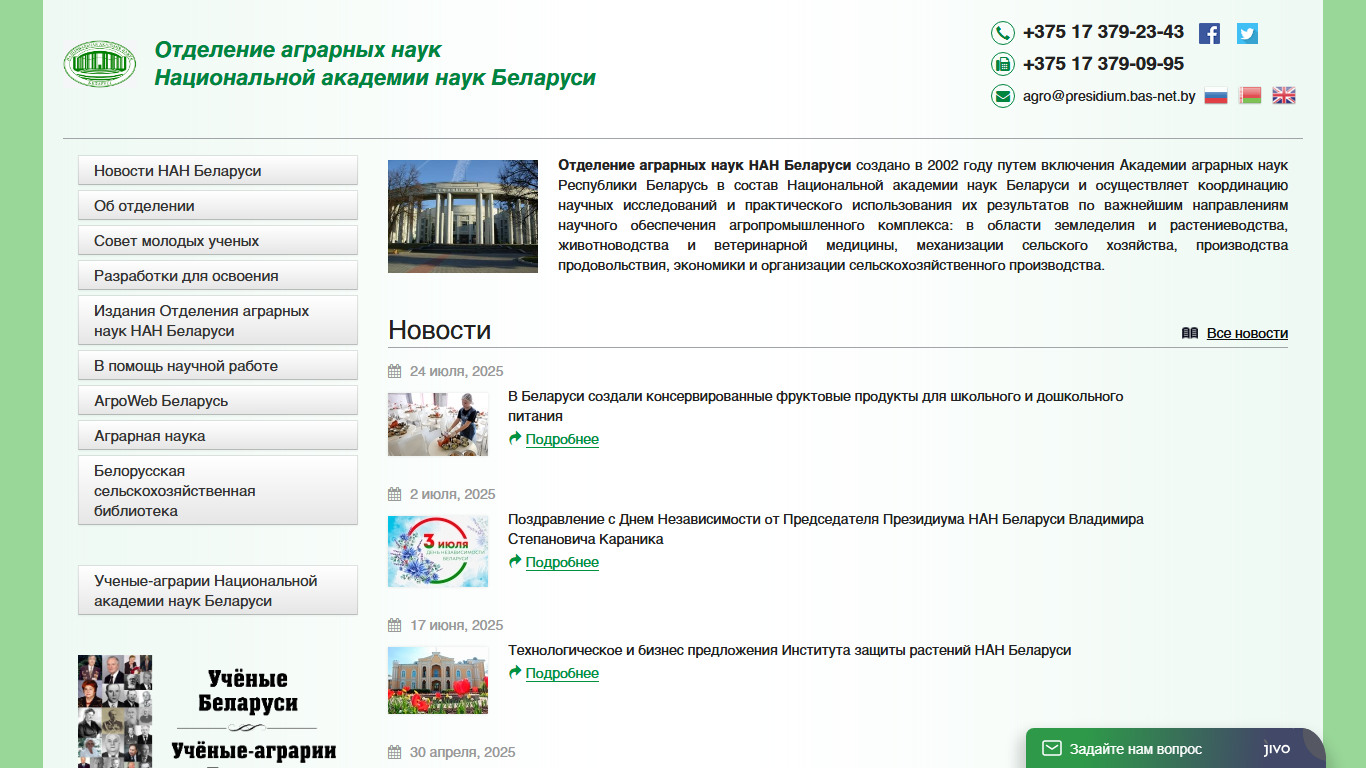Open headline Поздравление с Днем Независимости
1366x768 pixels.
[x=826, y=529]
